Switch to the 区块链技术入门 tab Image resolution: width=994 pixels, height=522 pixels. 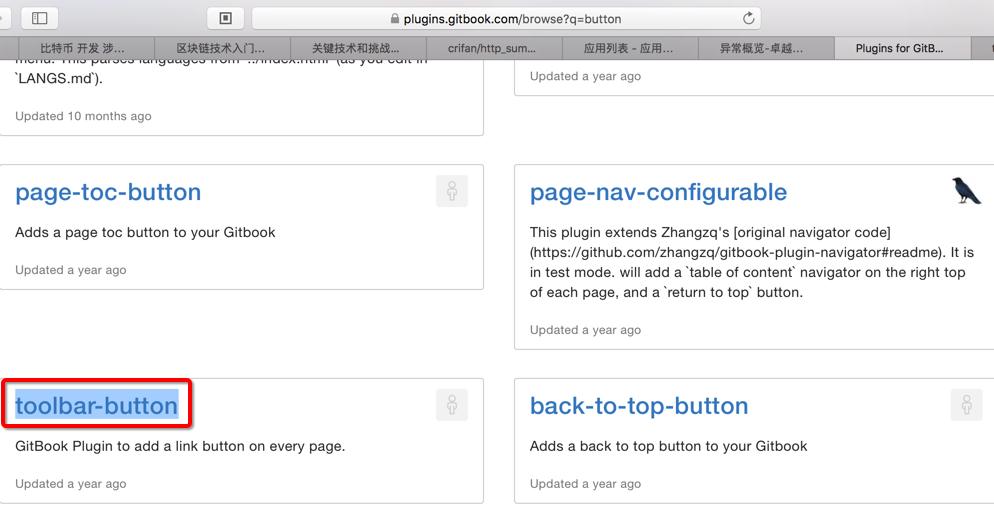pos(221,48)
